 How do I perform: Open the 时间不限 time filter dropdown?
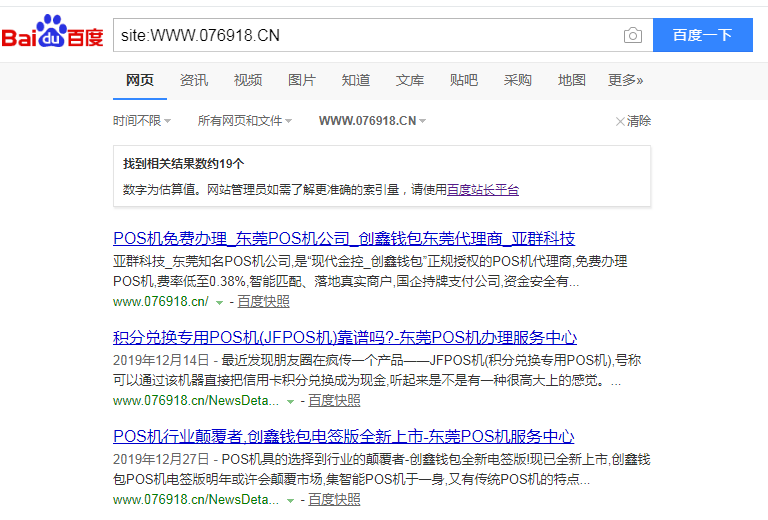[x=142, y=120]
